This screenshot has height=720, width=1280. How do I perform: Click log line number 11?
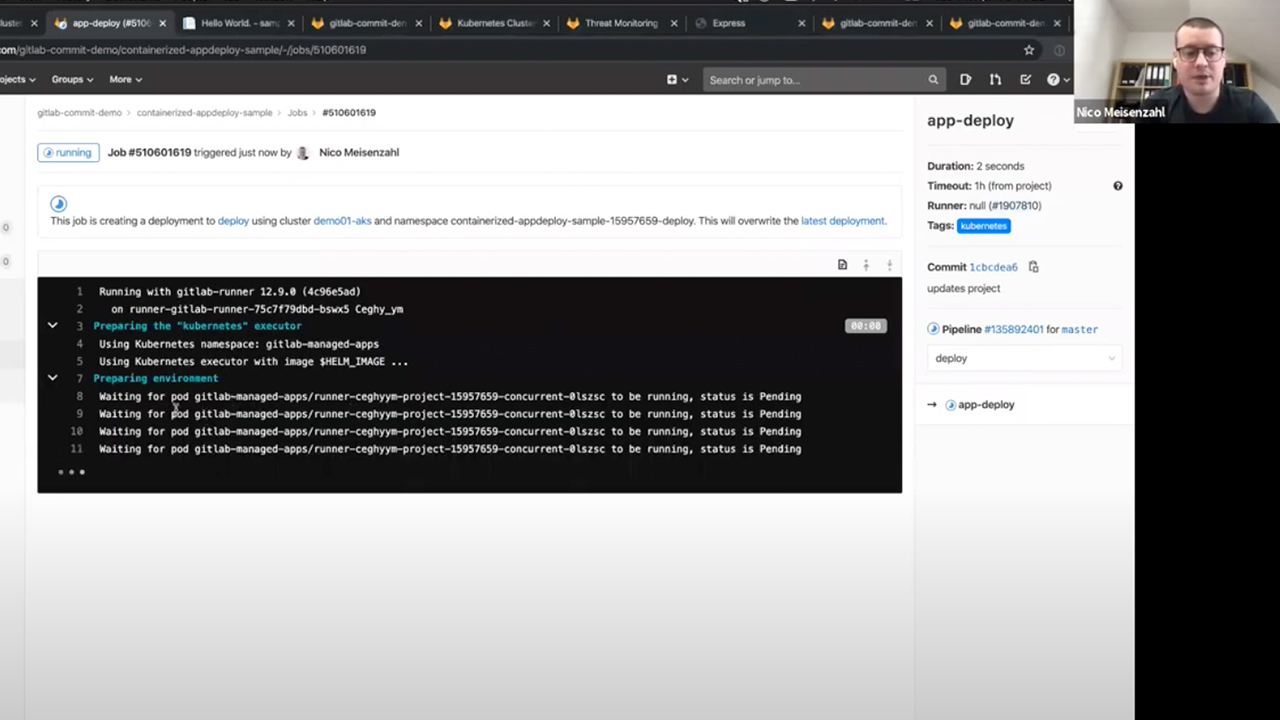tap(77, 449)
